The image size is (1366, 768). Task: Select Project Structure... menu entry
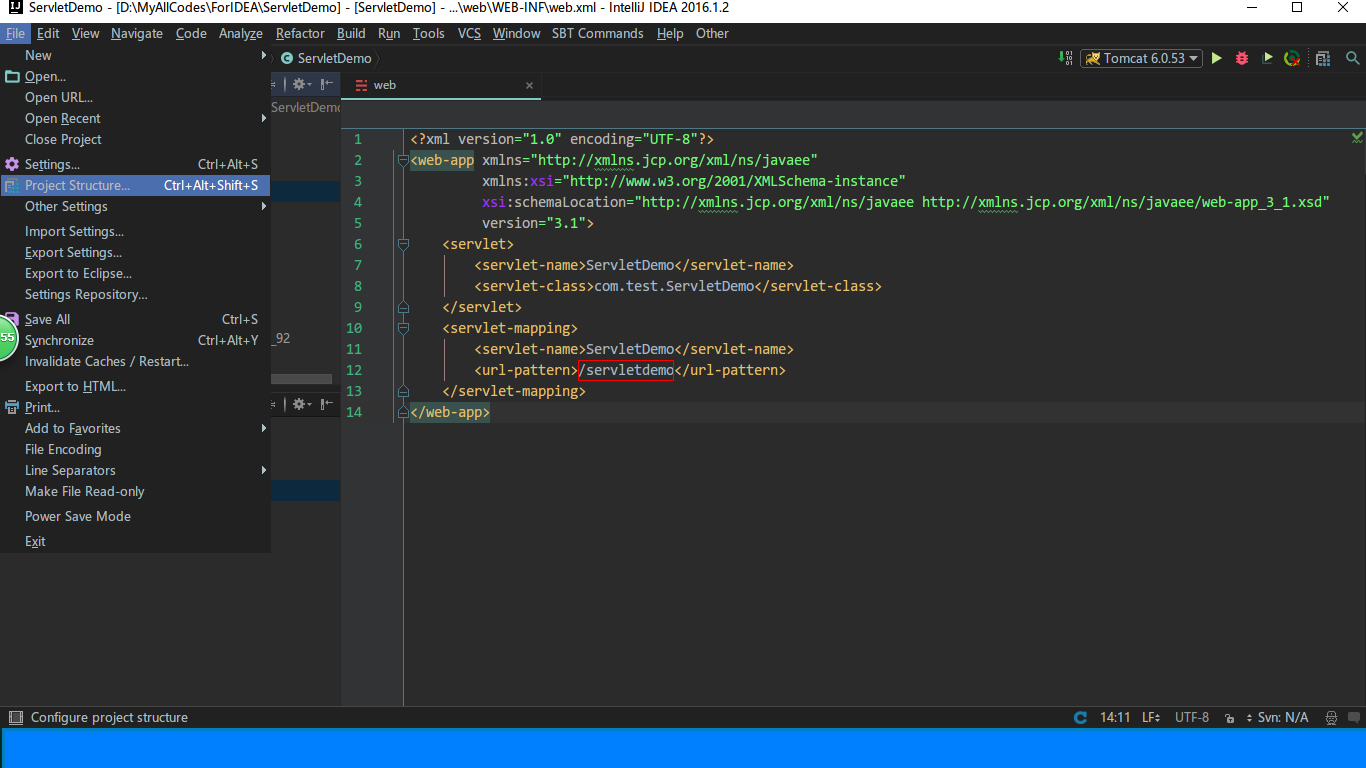135,185
